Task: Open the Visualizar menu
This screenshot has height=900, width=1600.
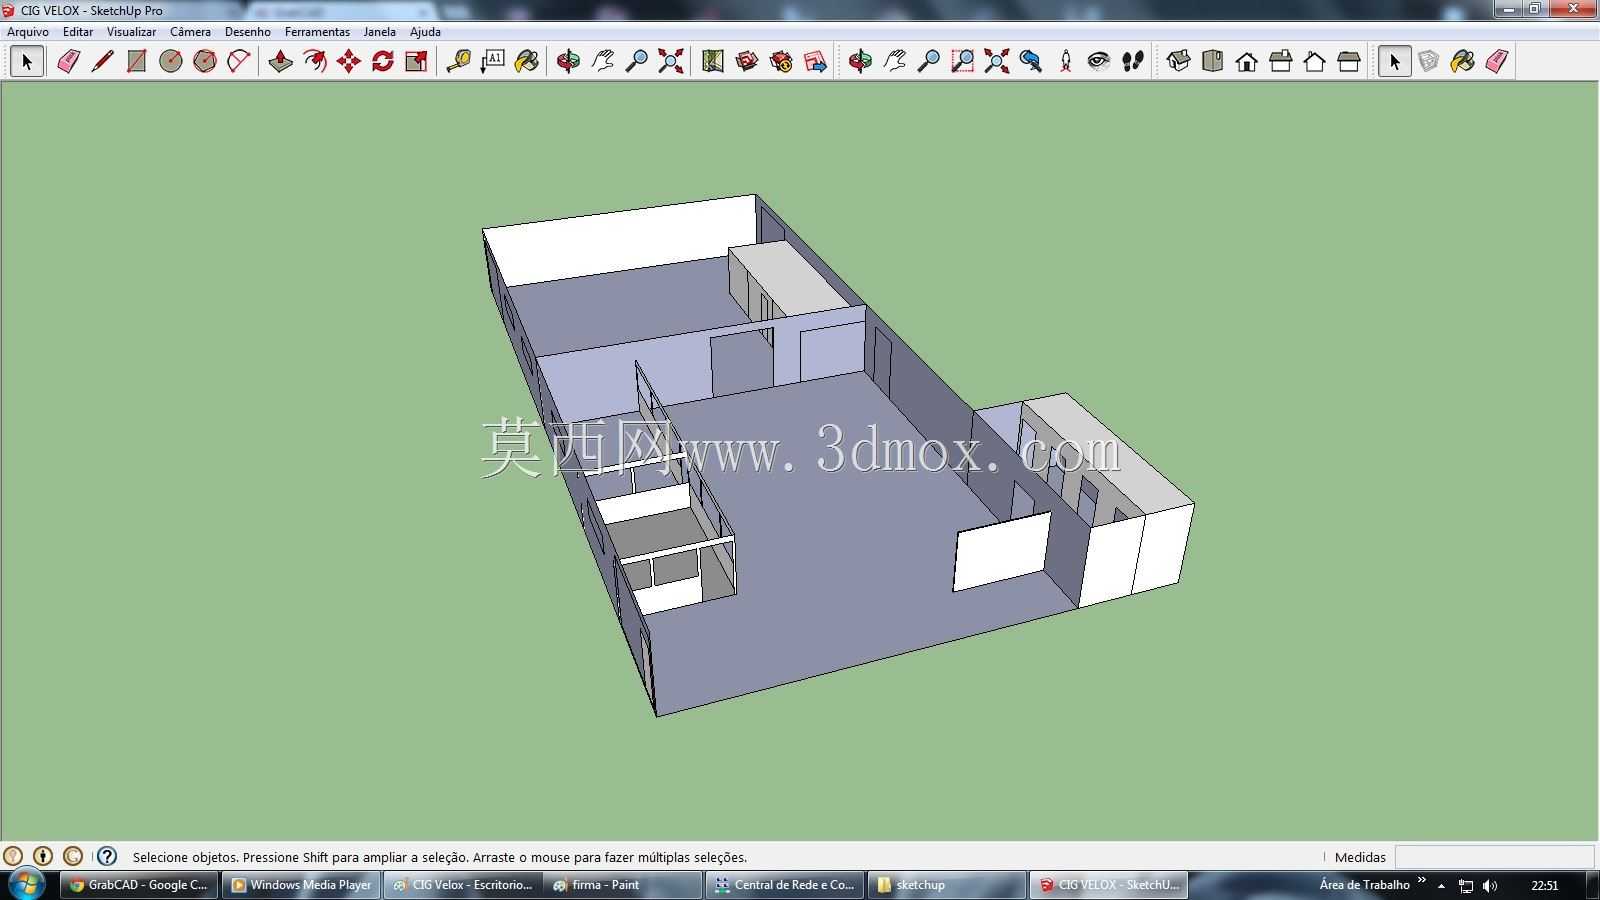Action: [x=132, y=32]
